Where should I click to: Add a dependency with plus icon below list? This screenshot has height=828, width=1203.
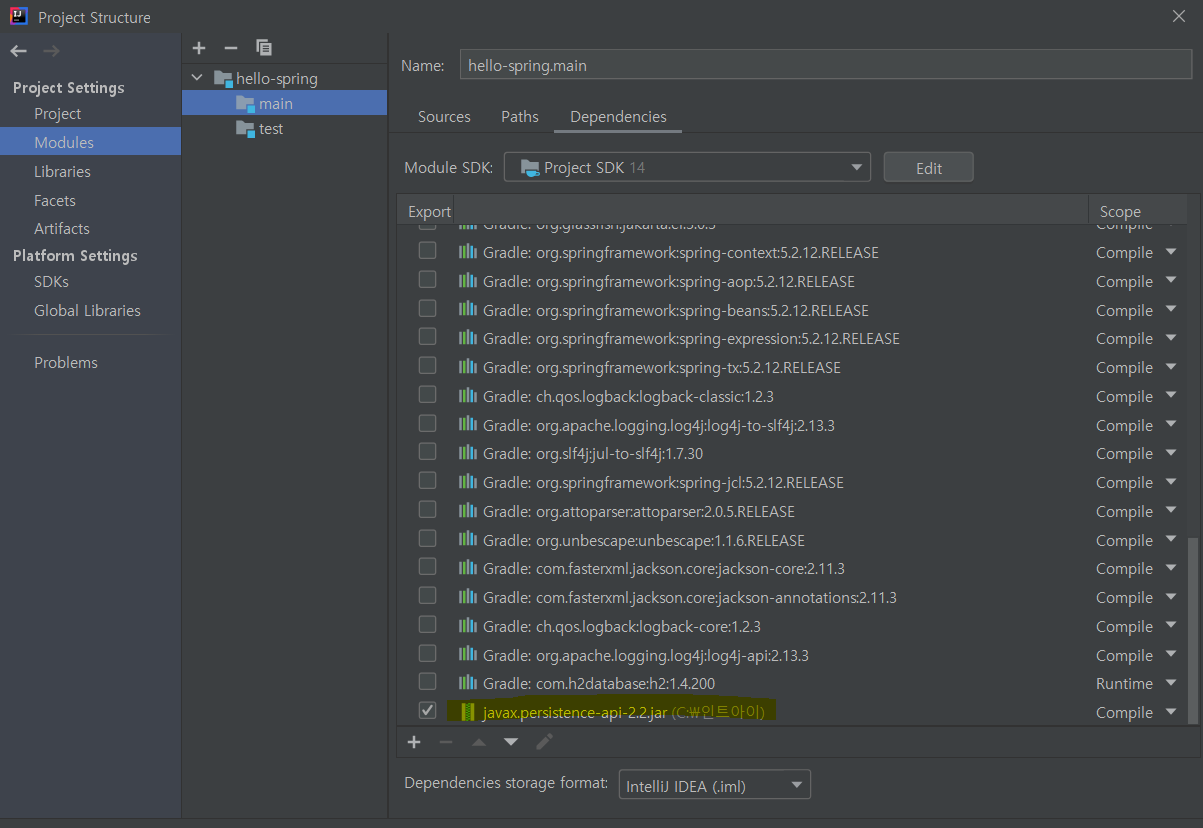click(x=414, y=742)
